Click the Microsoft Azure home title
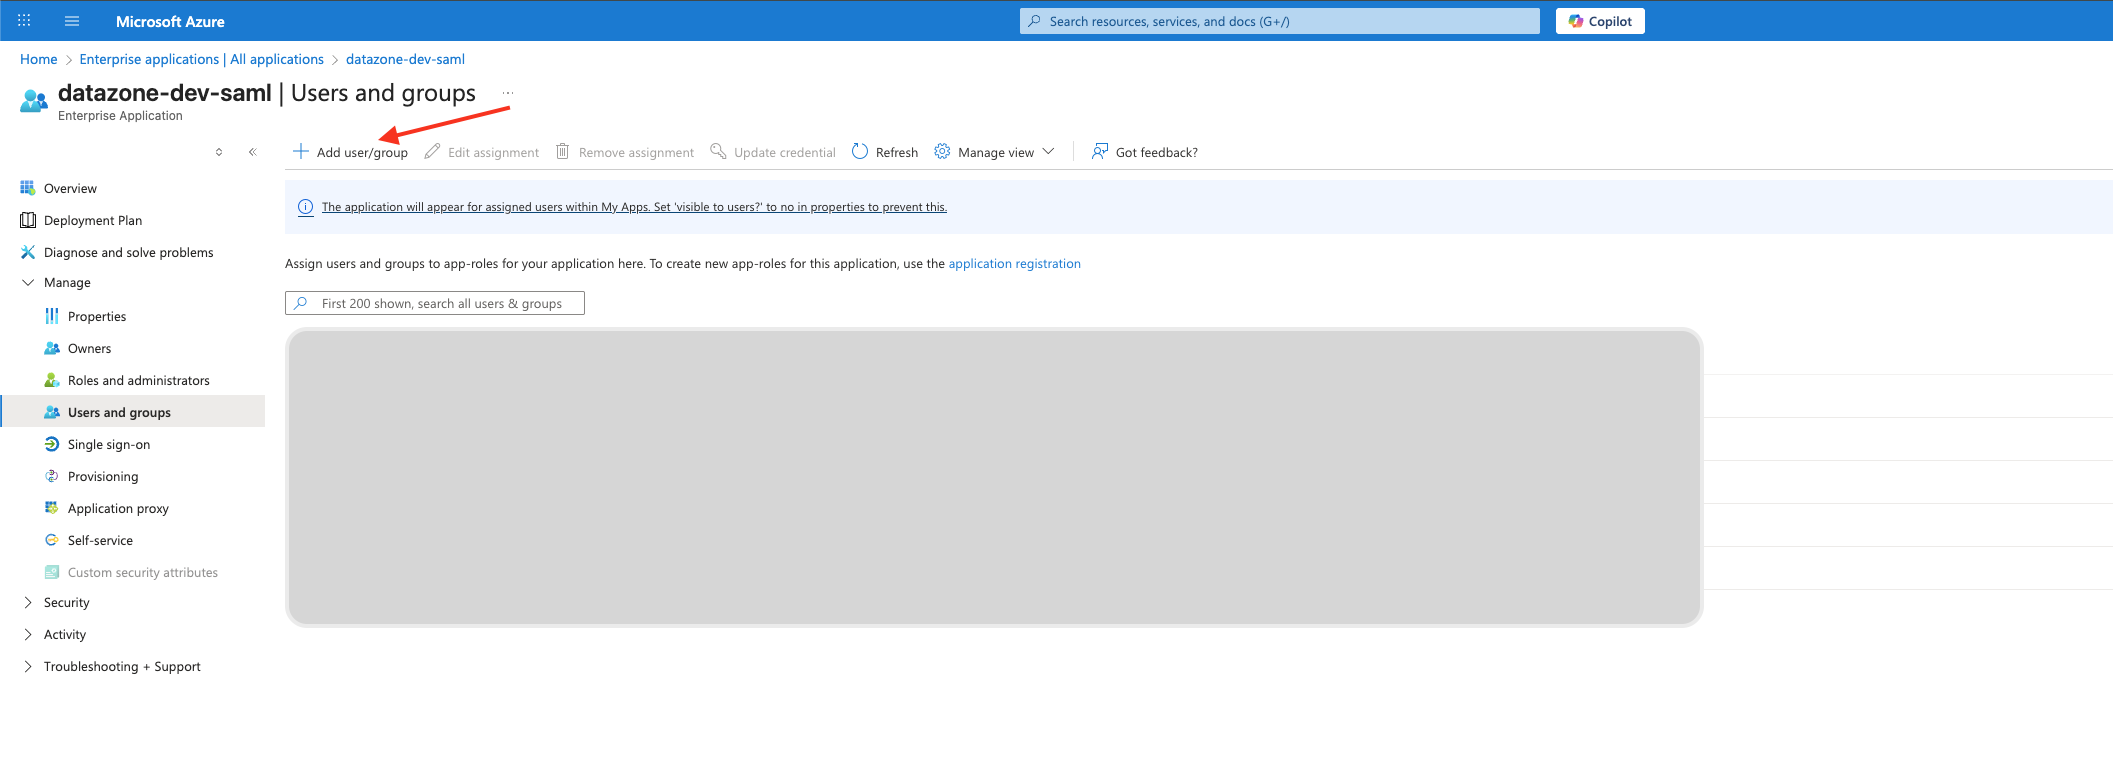The image size is (2113, 768). (170, 21)
